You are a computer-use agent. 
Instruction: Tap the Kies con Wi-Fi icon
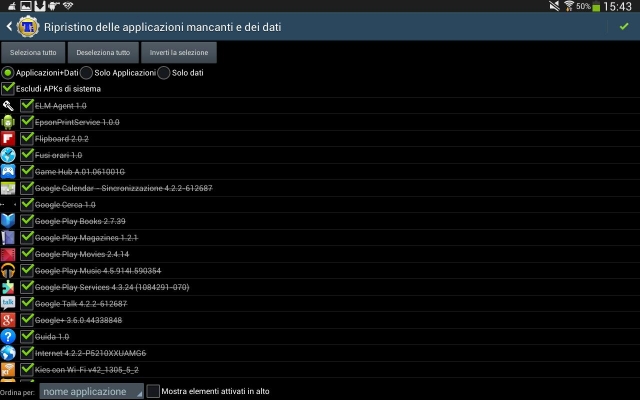[x=8, y=369]
